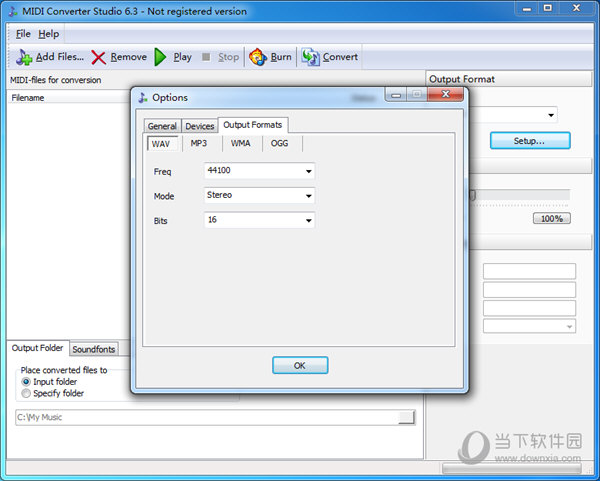Switch to the General tab
This screenshot has height=481, width=600.
(x=162, y=126)
